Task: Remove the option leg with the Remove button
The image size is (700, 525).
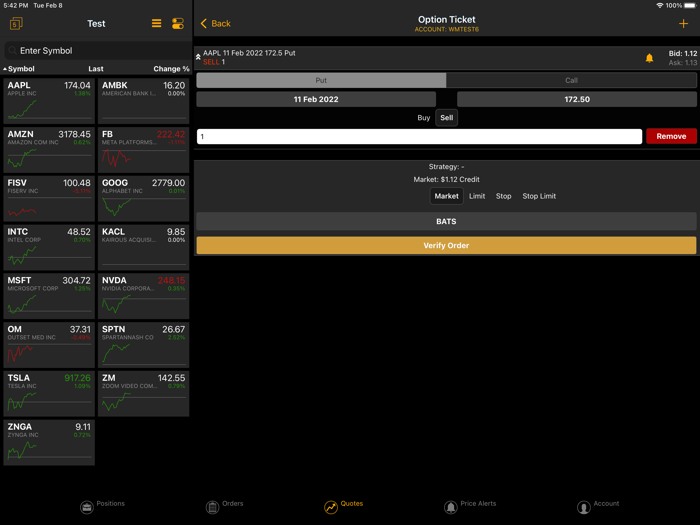Action: (671, 136)
